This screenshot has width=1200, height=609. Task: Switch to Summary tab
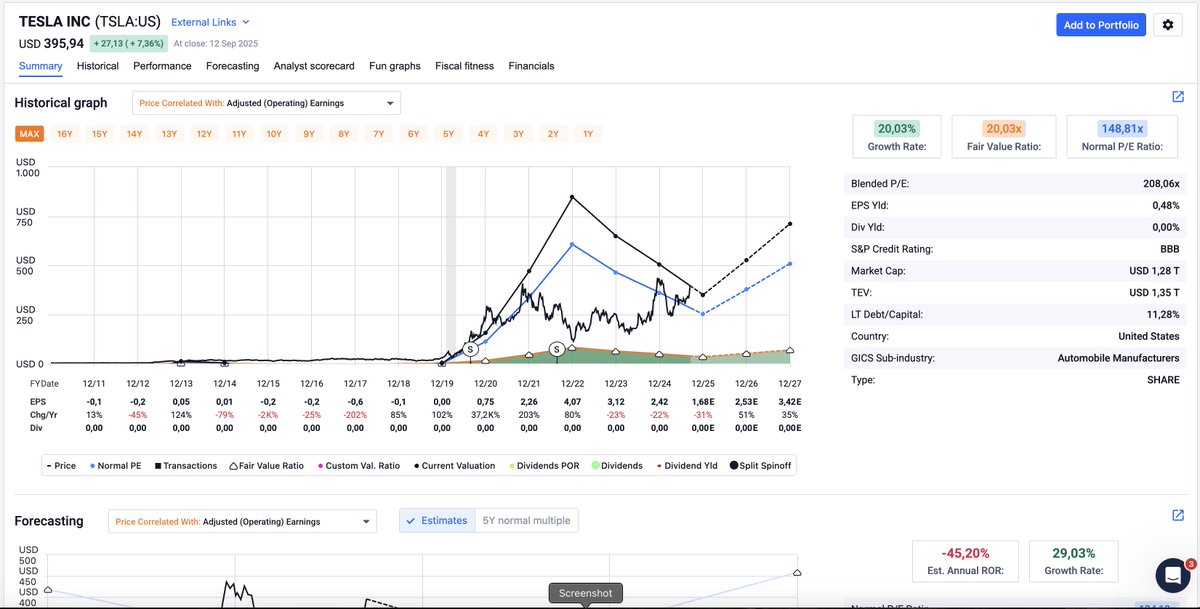pos(40,66)
